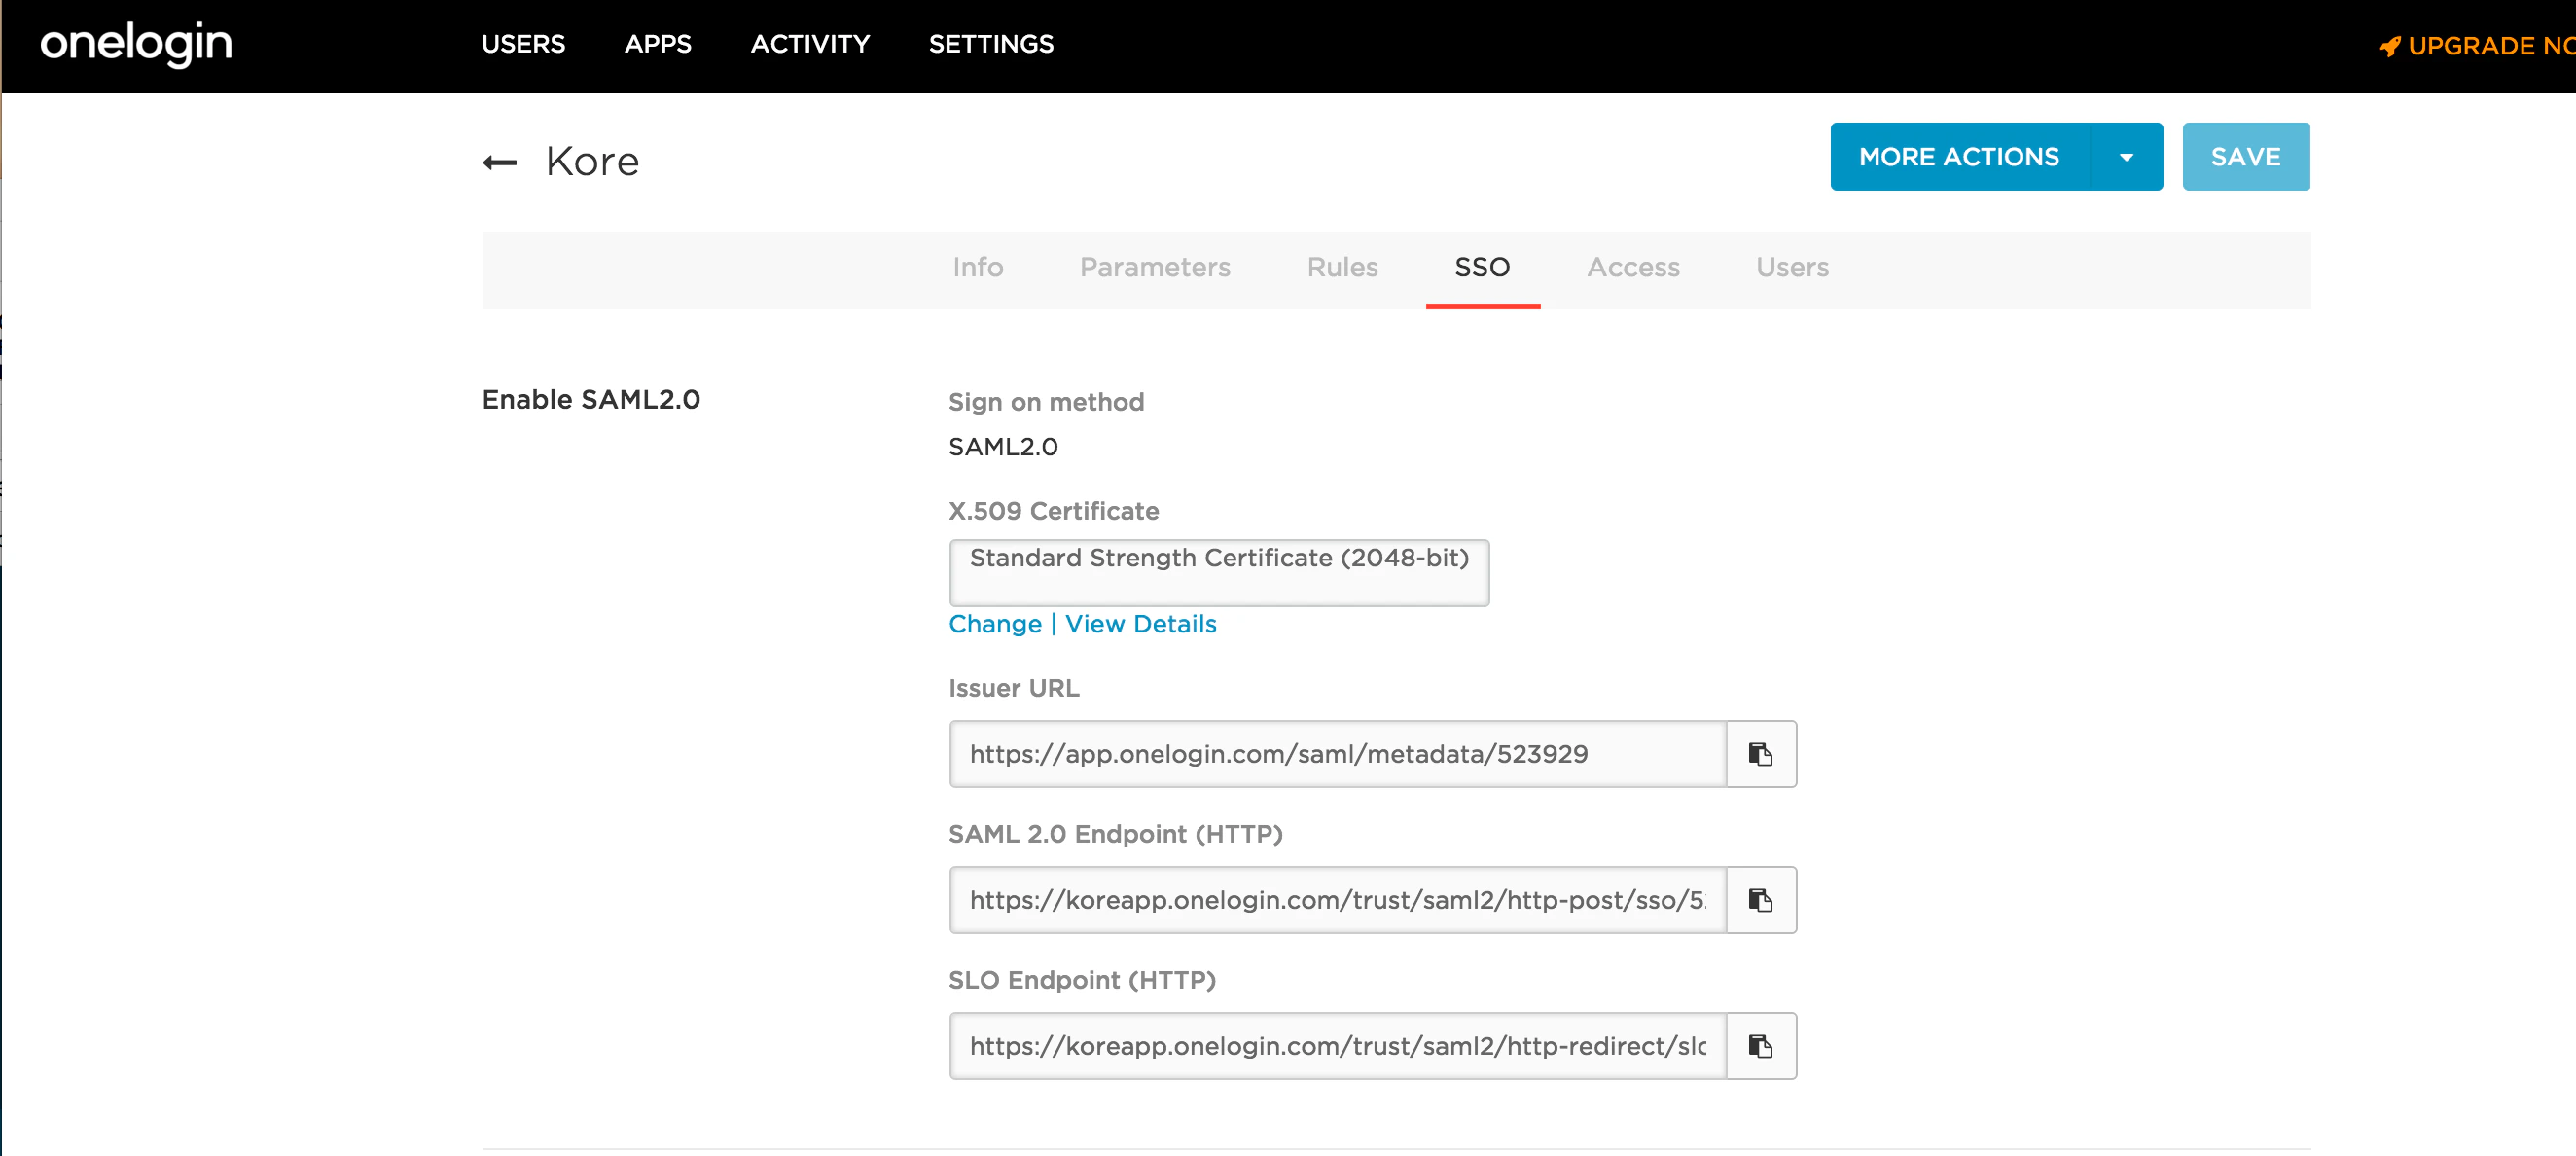Image resolution: width=2576 pixels, height=1156 pixels.
Task: Open the USERS menu in top navigation
Action: pyautogui.click(x=523, y=44)
